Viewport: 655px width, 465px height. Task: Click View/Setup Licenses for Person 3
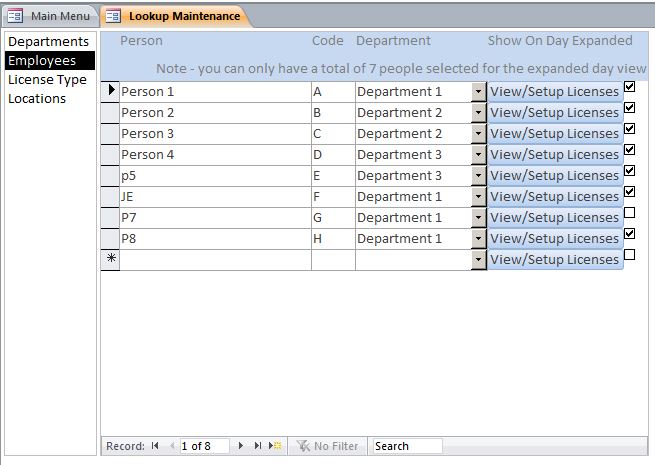[555, 133]
